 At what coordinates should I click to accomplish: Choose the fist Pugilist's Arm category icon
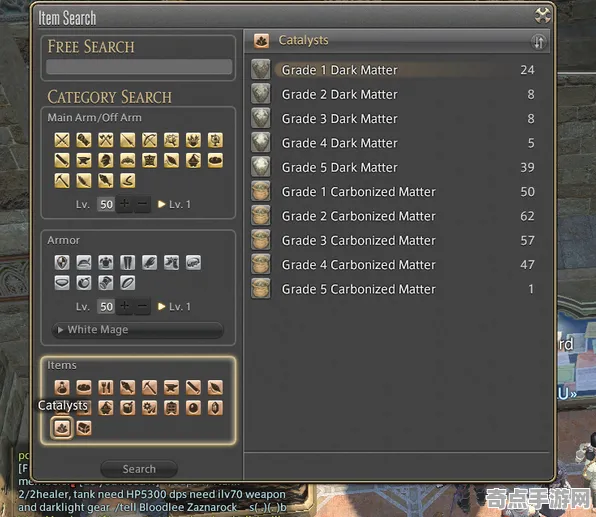(x=84, y=140)
